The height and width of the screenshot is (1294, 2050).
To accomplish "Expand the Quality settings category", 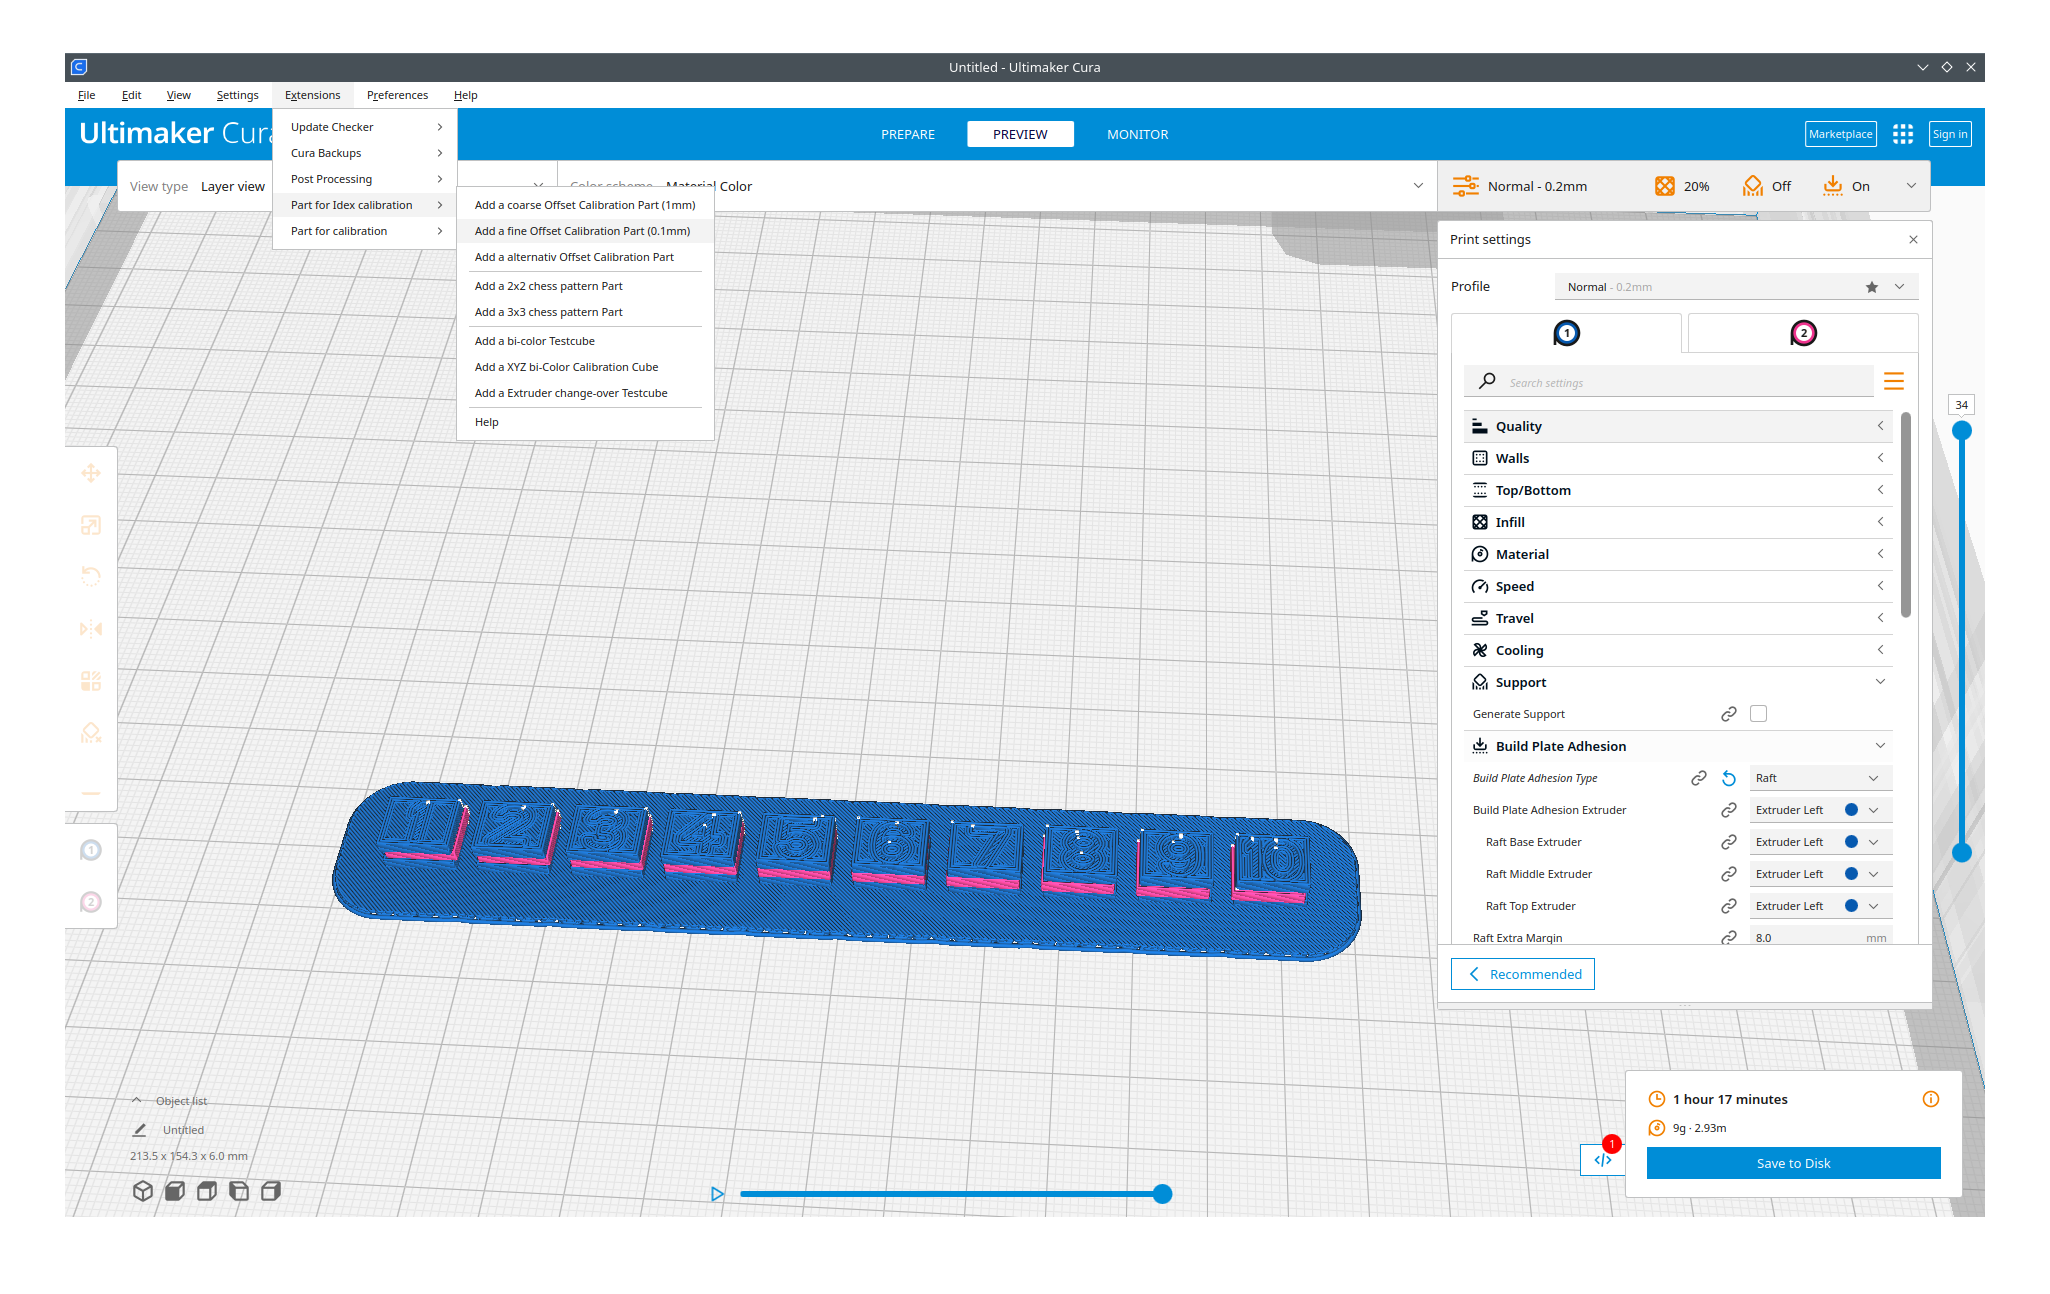I will point(1678,426).
